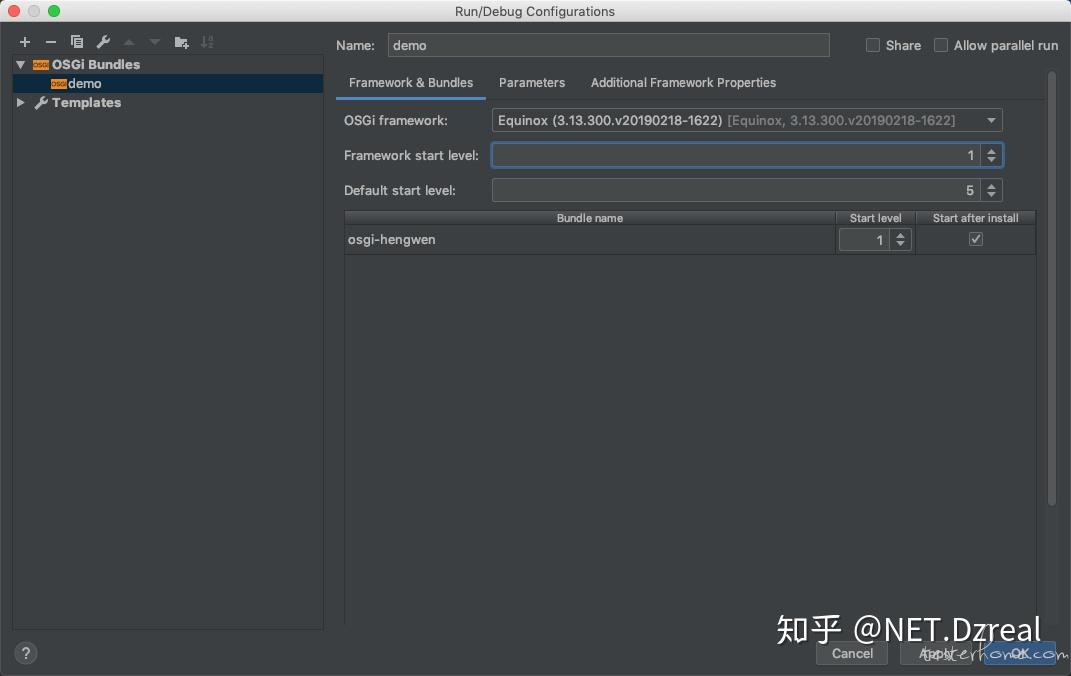The width and height of the screenshot is (1071, 676).
Task: Click the help question mark icon
Action: click(x=25, y=653)
